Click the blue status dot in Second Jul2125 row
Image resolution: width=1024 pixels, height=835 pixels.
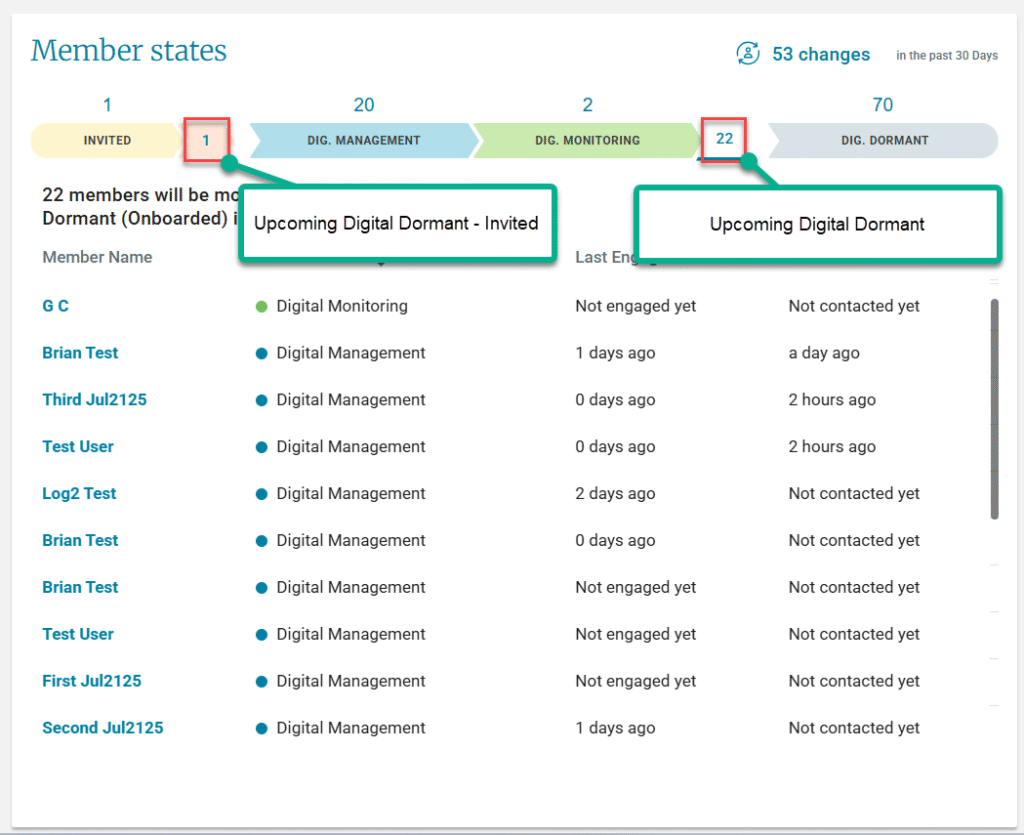point(262,728)
